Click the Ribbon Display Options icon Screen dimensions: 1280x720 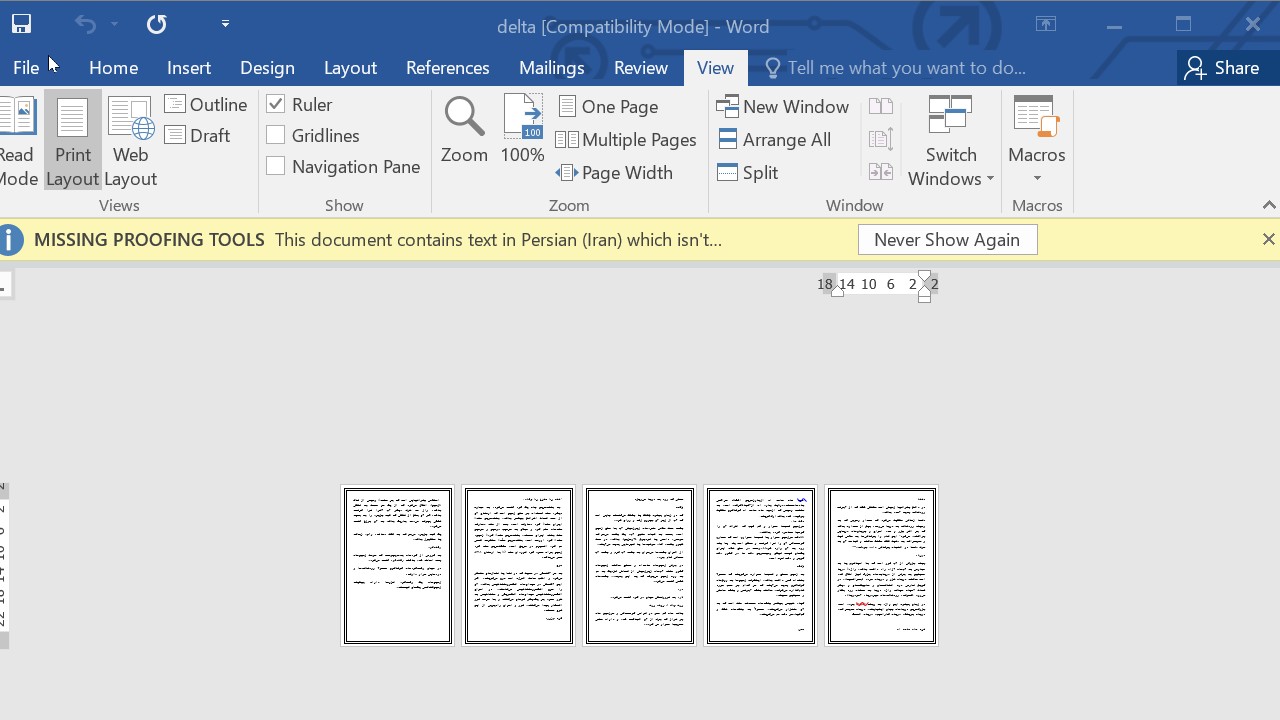click(x=1046, y=25)
